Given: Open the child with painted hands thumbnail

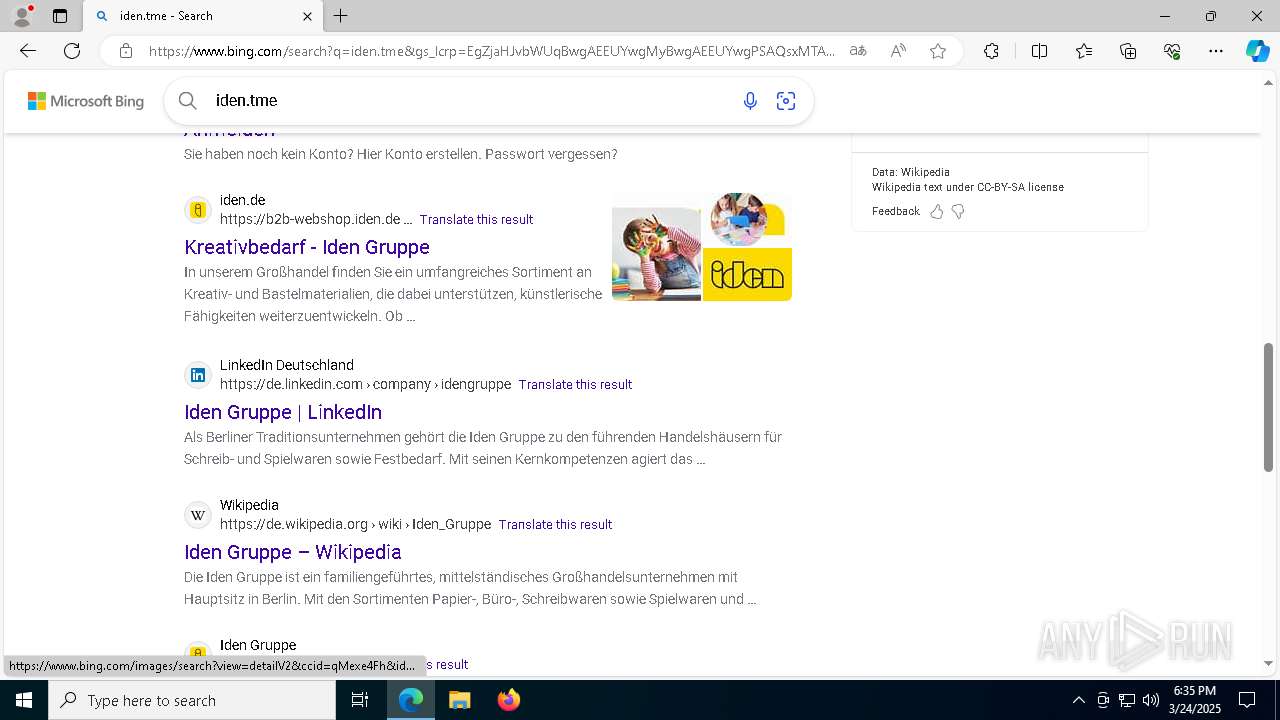Looking at the screenshot, I should (x=656, y=254).
